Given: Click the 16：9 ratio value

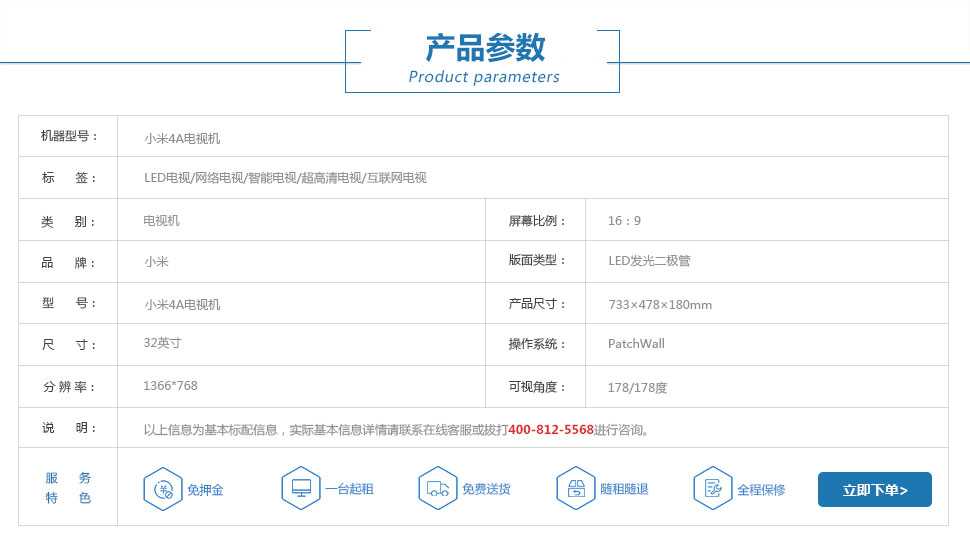Looking at the screenshot, I should tap(624, 221).
